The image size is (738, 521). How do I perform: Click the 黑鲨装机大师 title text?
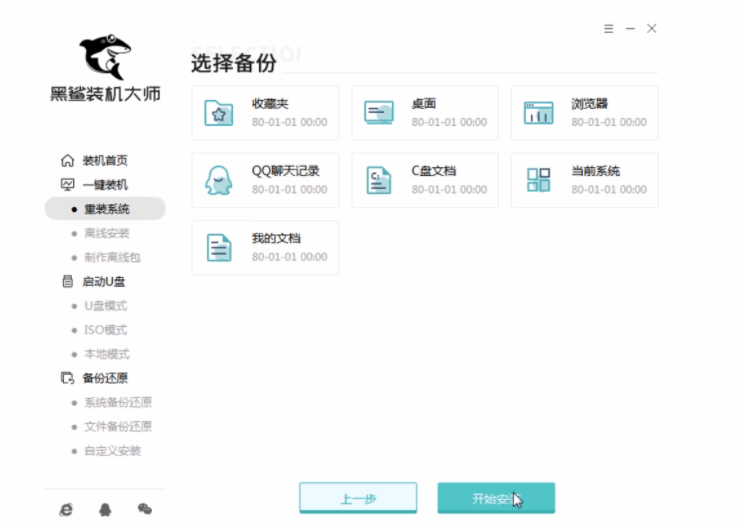point(105,94)
